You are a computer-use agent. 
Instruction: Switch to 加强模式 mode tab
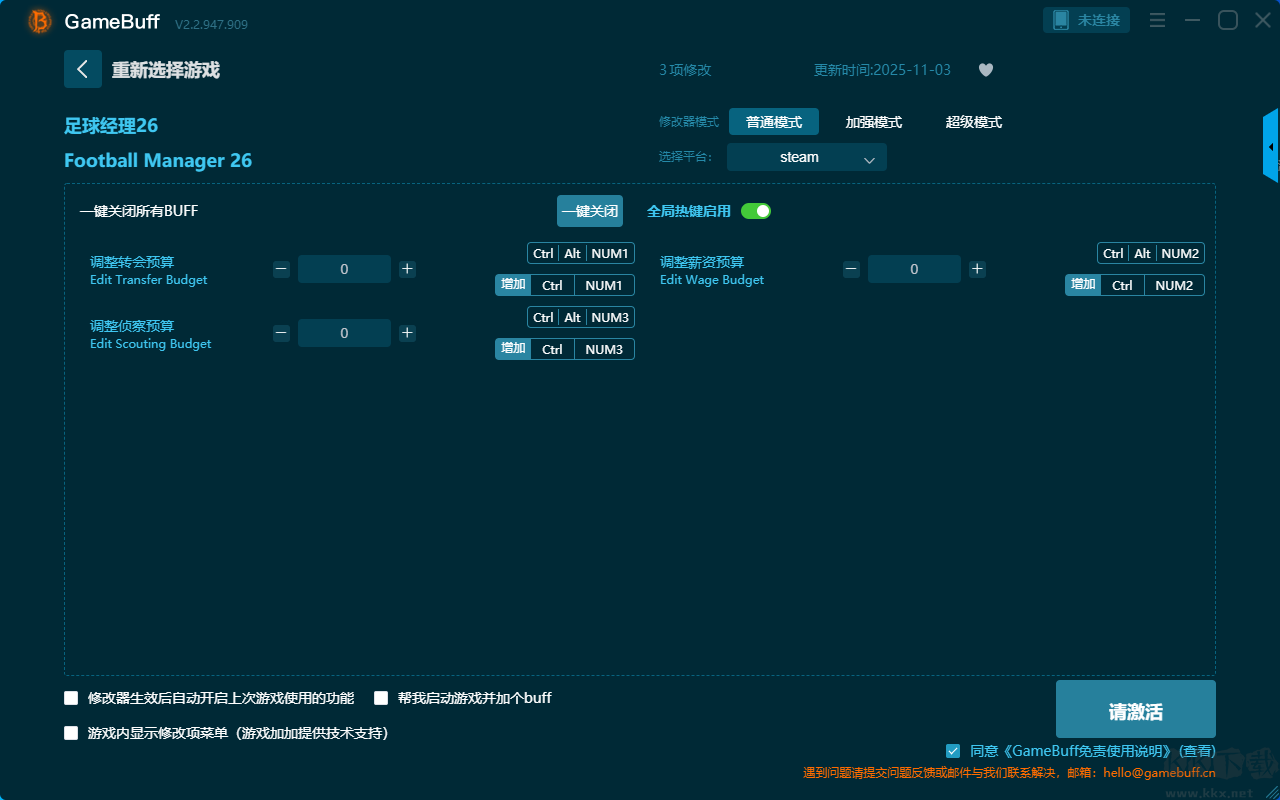coord(873,122)
